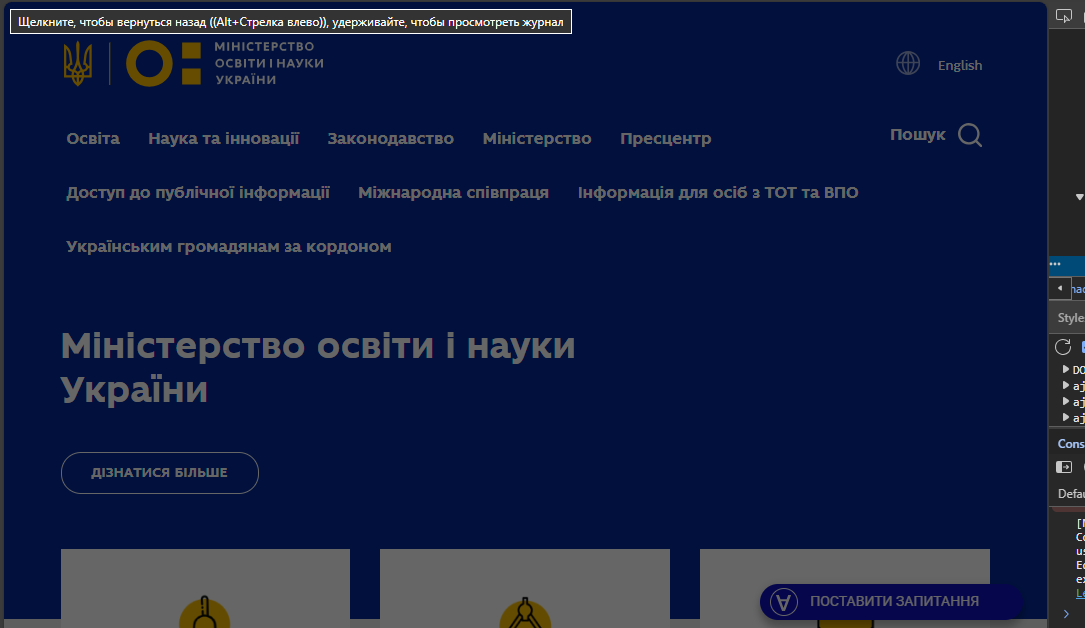This screenshot has width=1085, height=628.
Task: Click the Дізнатися більше button
Action: pos(160,473)
